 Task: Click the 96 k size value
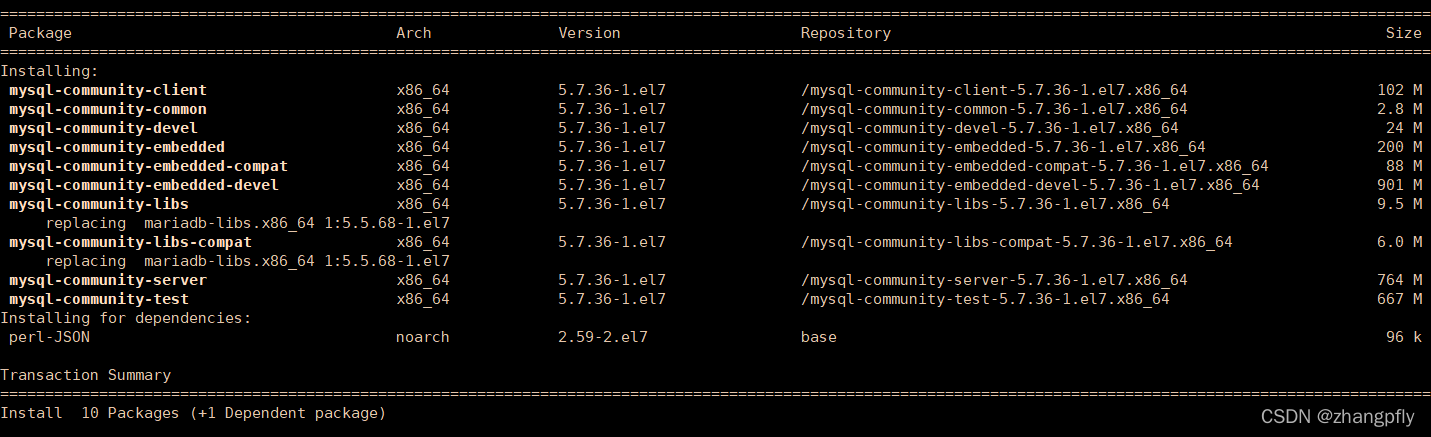click(1403, 337)
